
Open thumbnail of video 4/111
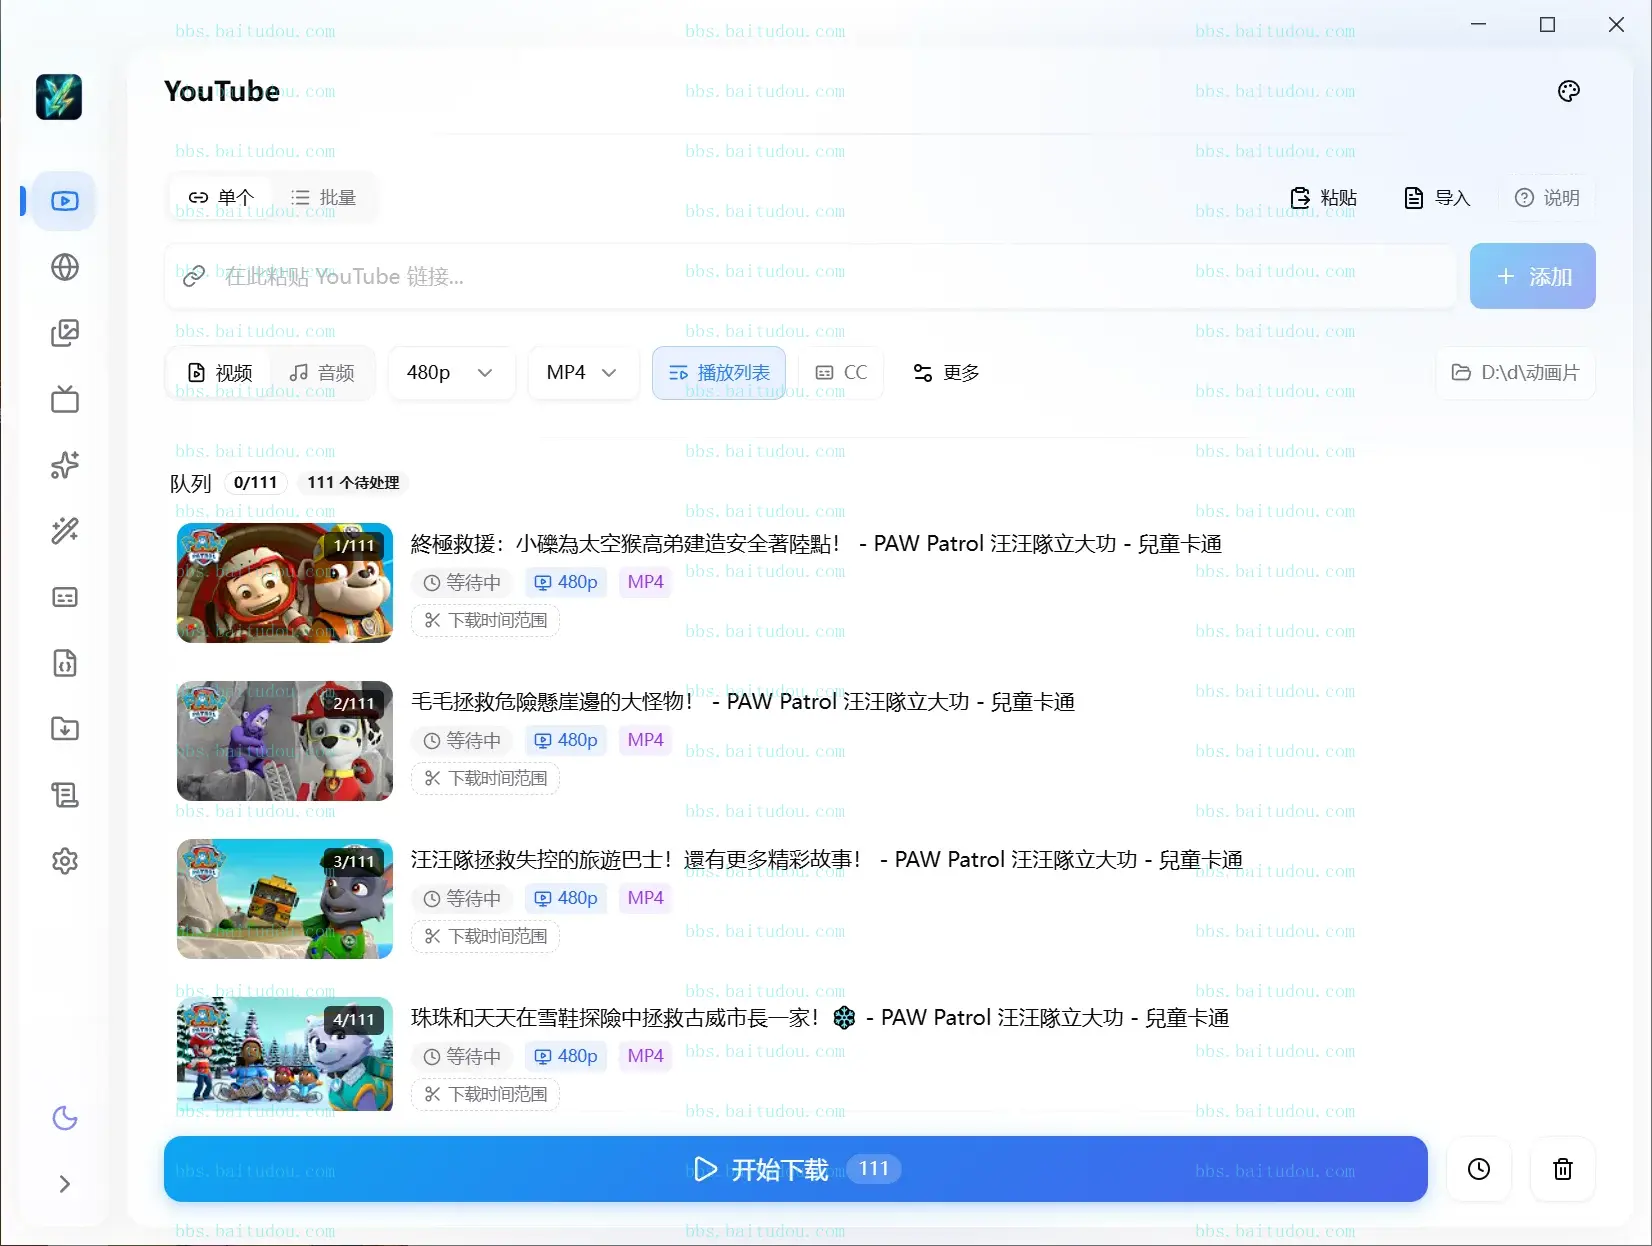[x=285, y=1054]
